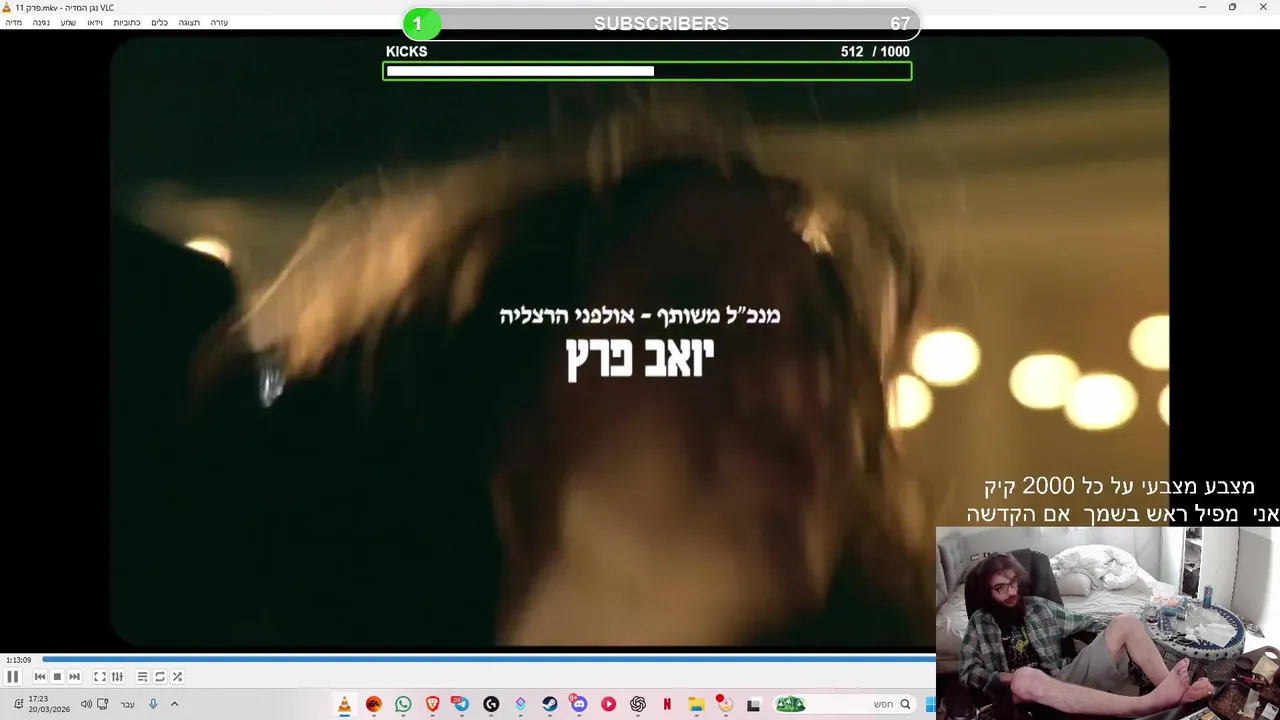Screen dimensions: 1280x720
Task: Click the microphone tray icon
Action: pos(153,704)
